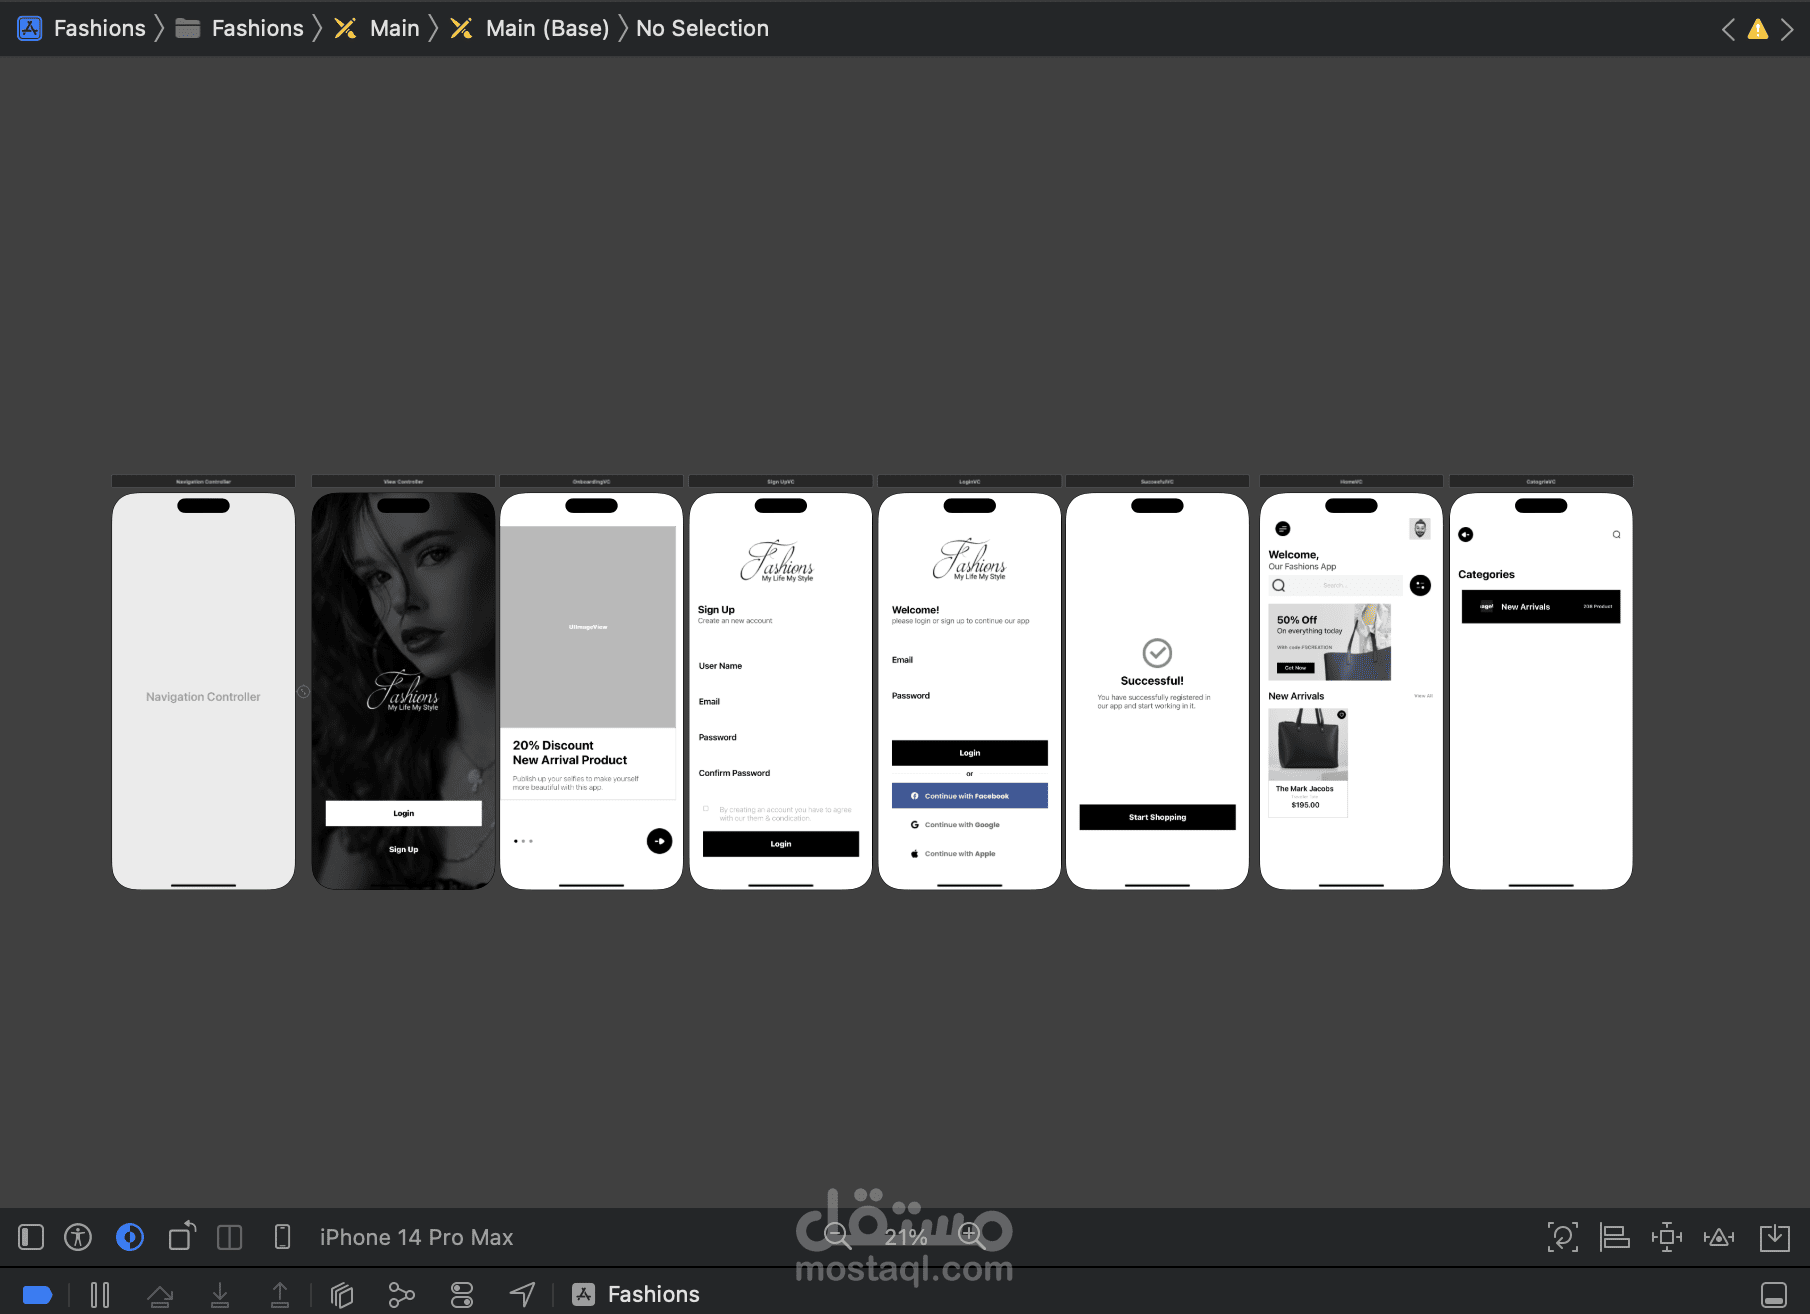Click the Embed In button
The height and width of the screenshot is (1314, 1810).
click(x=1775, y=1237)
